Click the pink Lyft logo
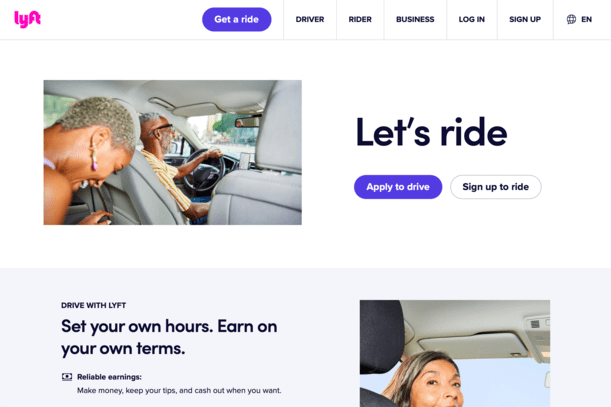Image resolution: width=611 pixels, height=407 pixels. point(27,19)
